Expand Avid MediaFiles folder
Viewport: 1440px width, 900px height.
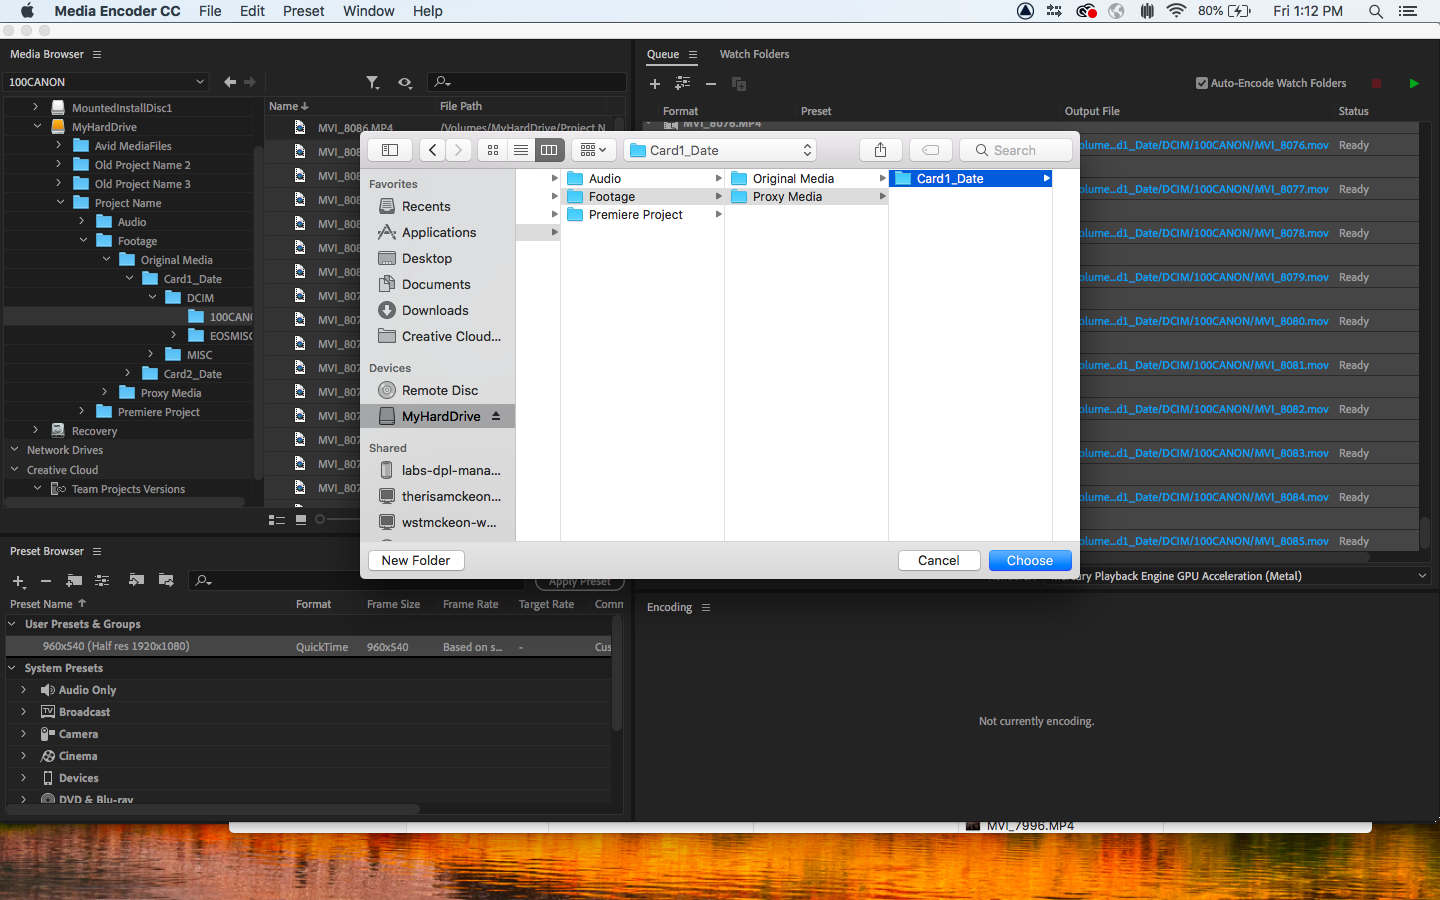59,145
